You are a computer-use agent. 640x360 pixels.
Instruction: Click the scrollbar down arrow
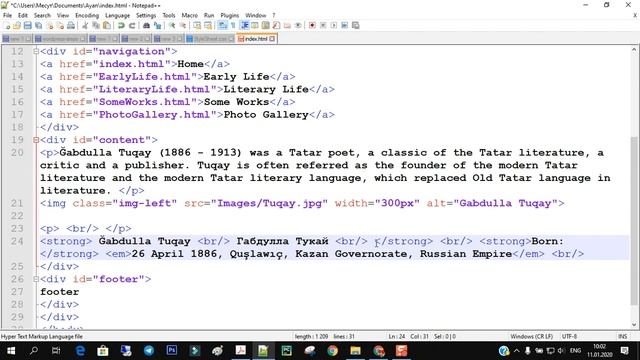[x=634, y=325]
